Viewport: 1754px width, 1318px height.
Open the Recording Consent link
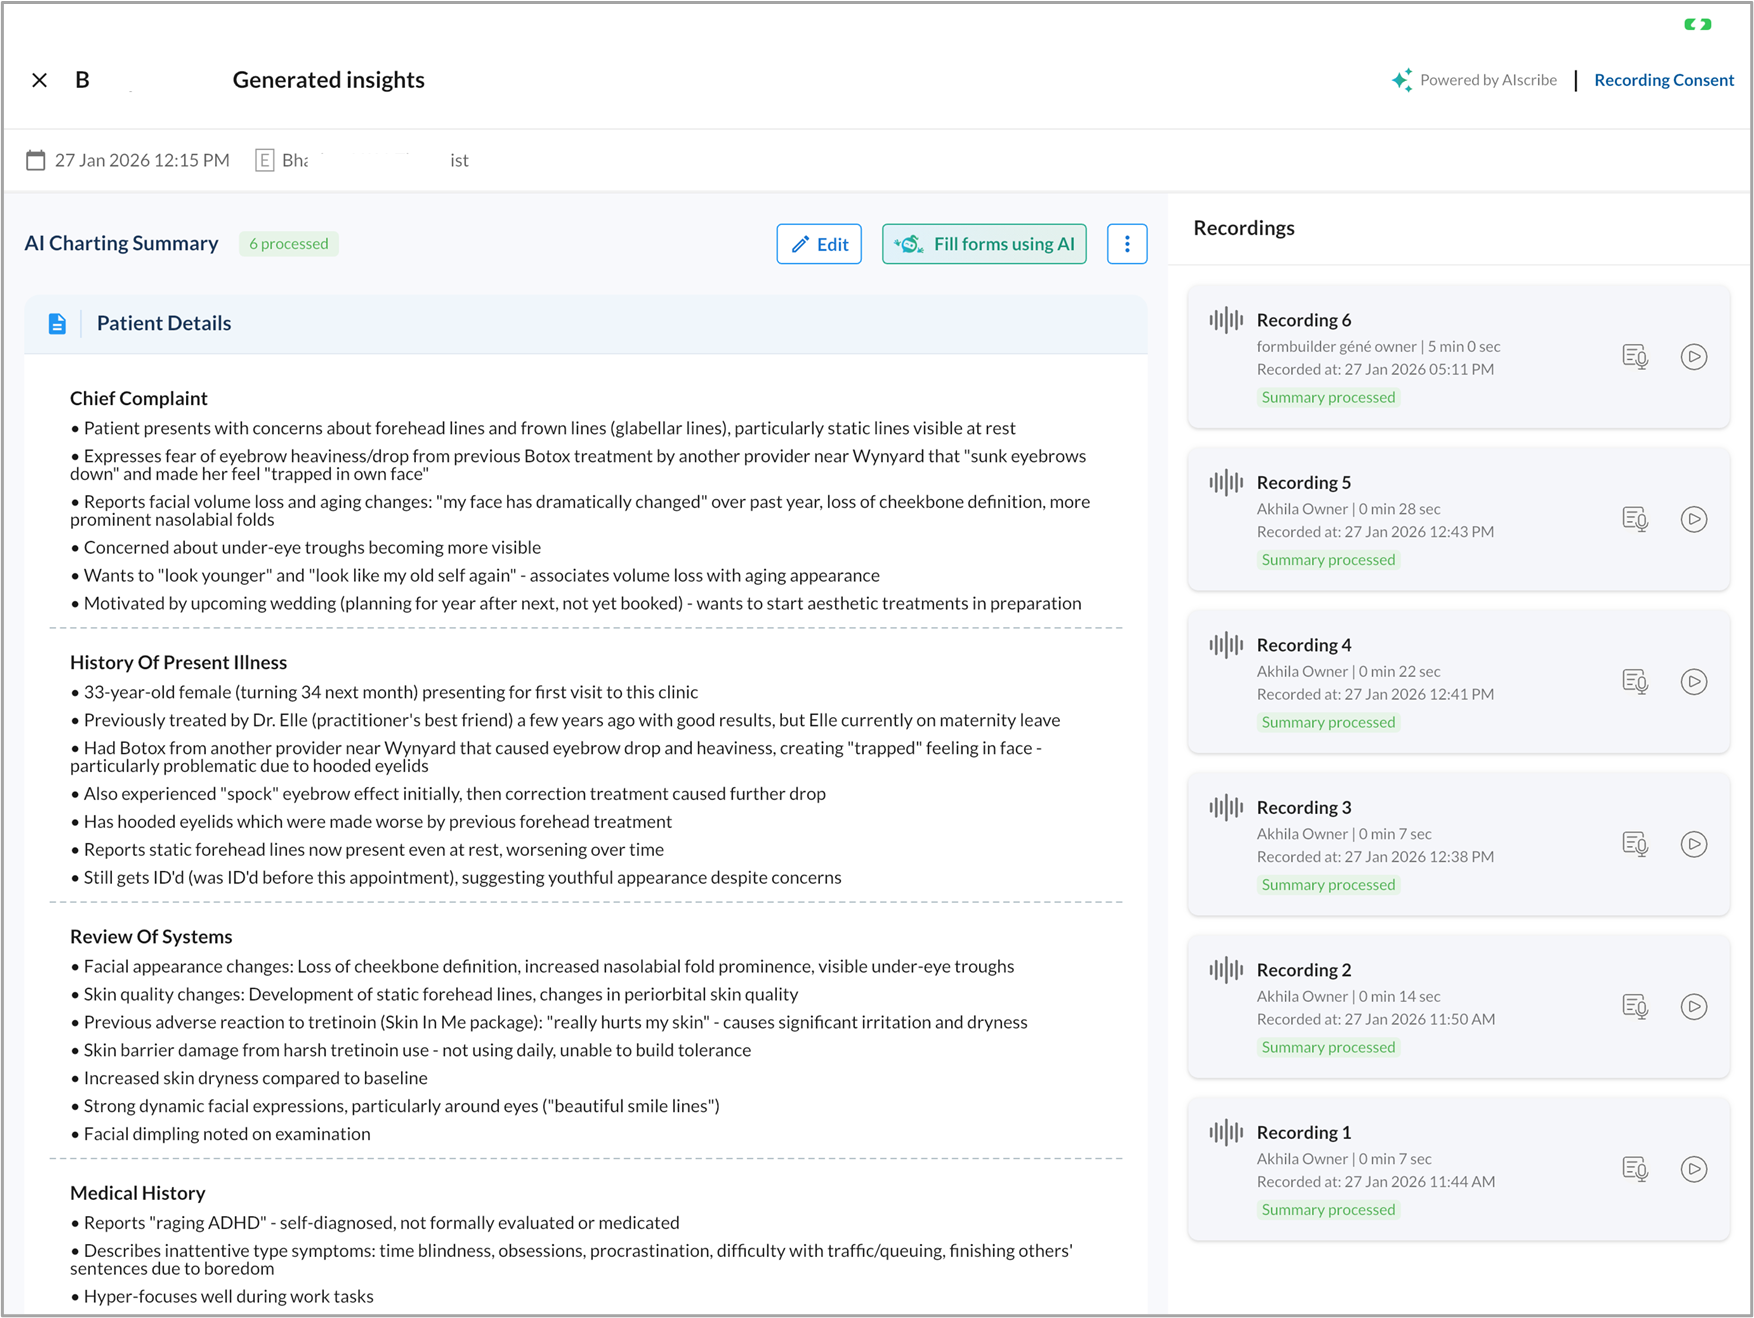[1663, 80]
